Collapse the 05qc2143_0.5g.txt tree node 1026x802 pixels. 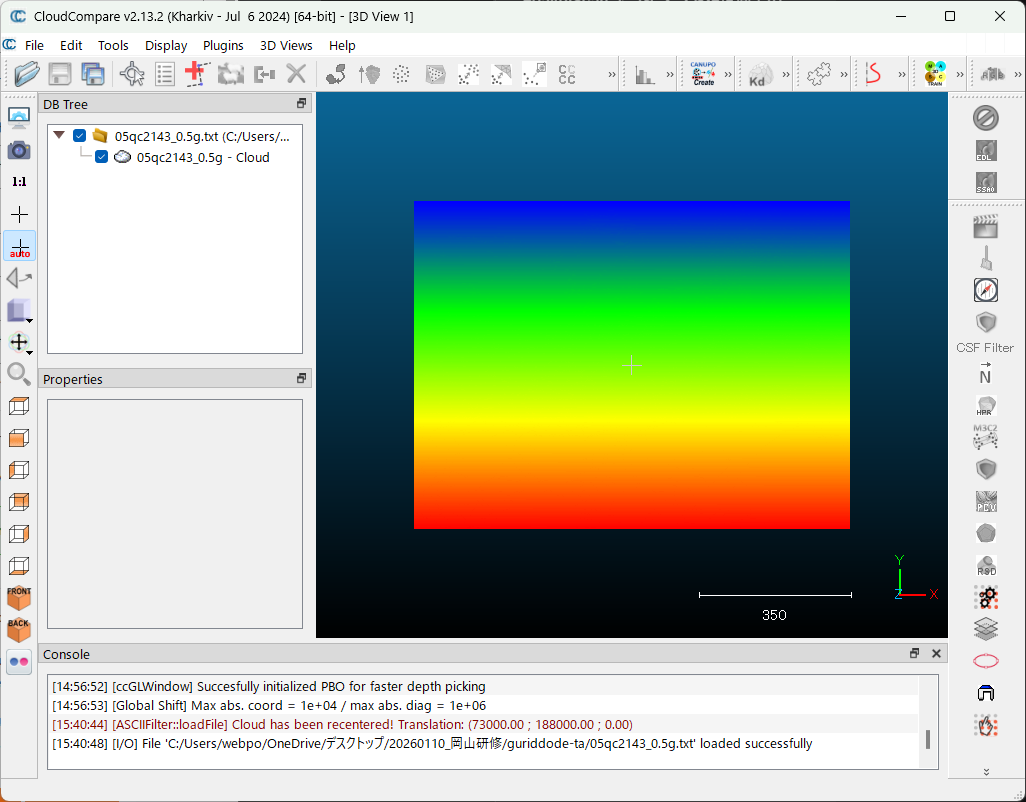(x=59, y=136)
